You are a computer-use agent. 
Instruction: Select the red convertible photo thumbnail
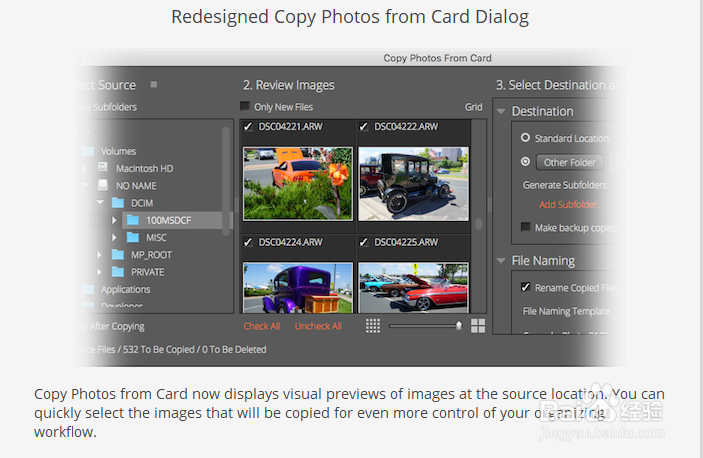tap(413, 288)
